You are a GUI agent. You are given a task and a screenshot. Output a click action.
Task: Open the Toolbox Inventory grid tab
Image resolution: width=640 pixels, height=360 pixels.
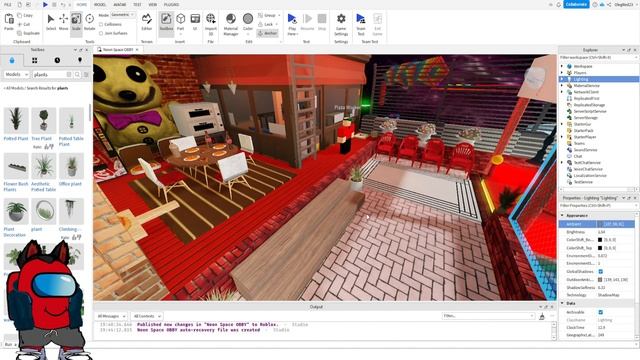tap(35, 60)
